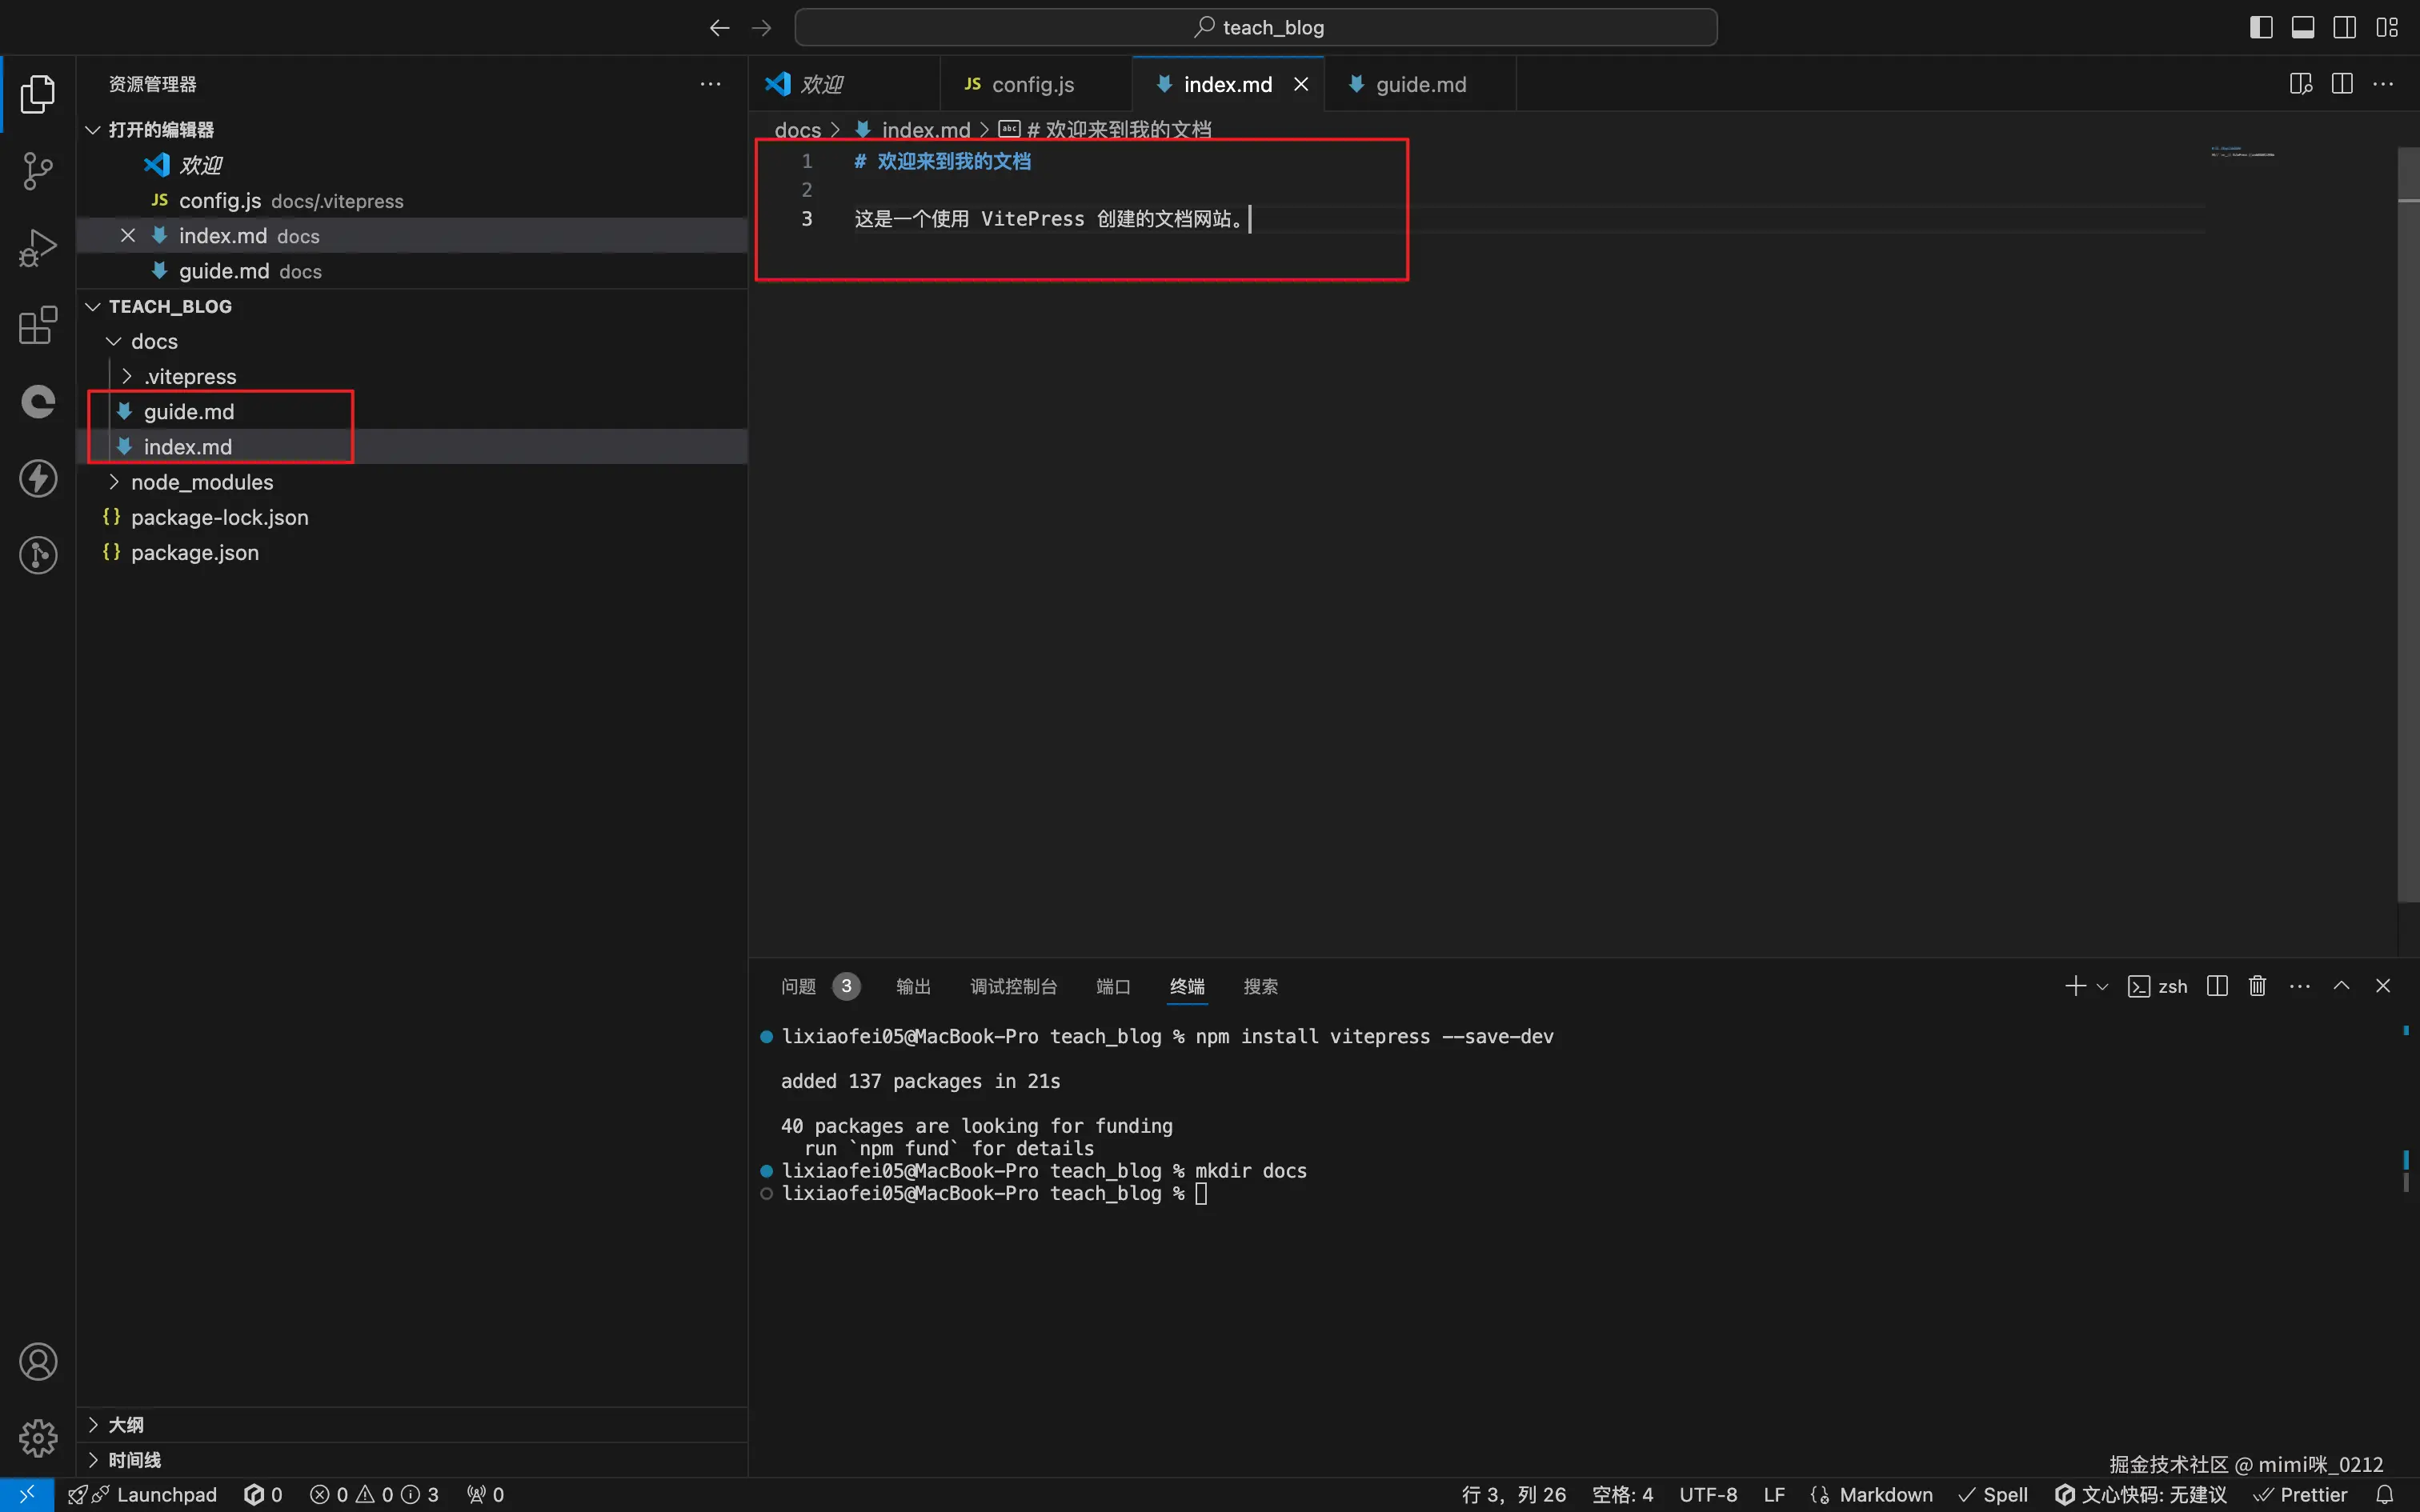Split the editor to the right
Image resolution: width=2420 pixels, height=1512 pixels.
(2342, 84)
